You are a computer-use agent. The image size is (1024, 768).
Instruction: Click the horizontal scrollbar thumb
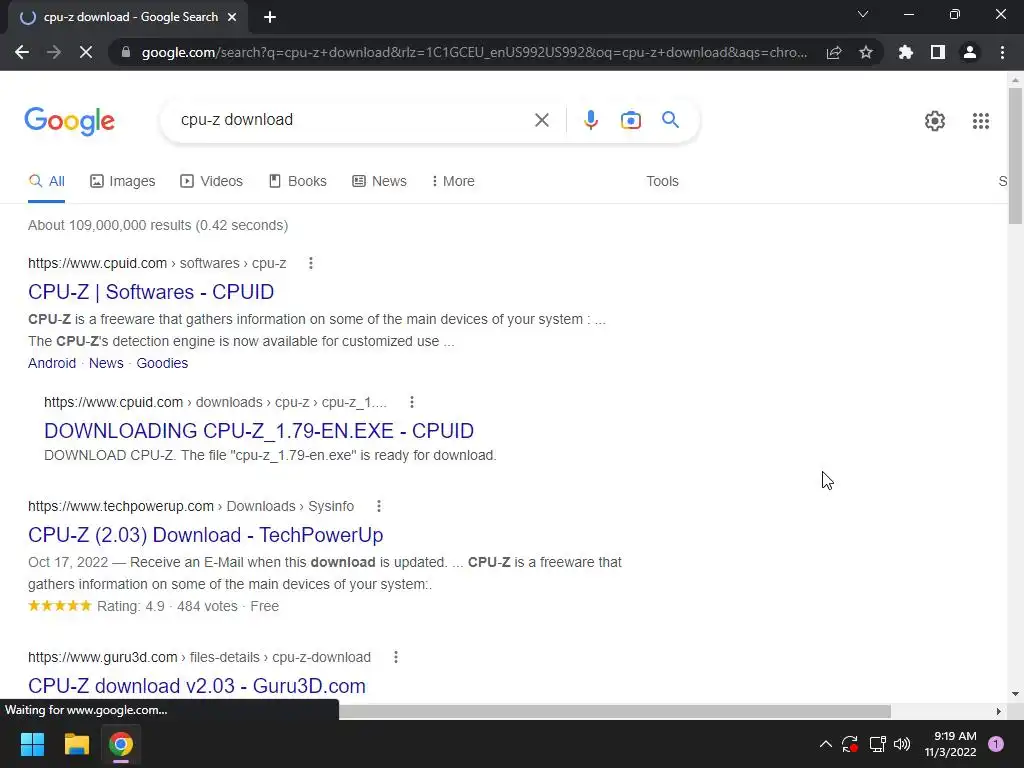(614, 711)
